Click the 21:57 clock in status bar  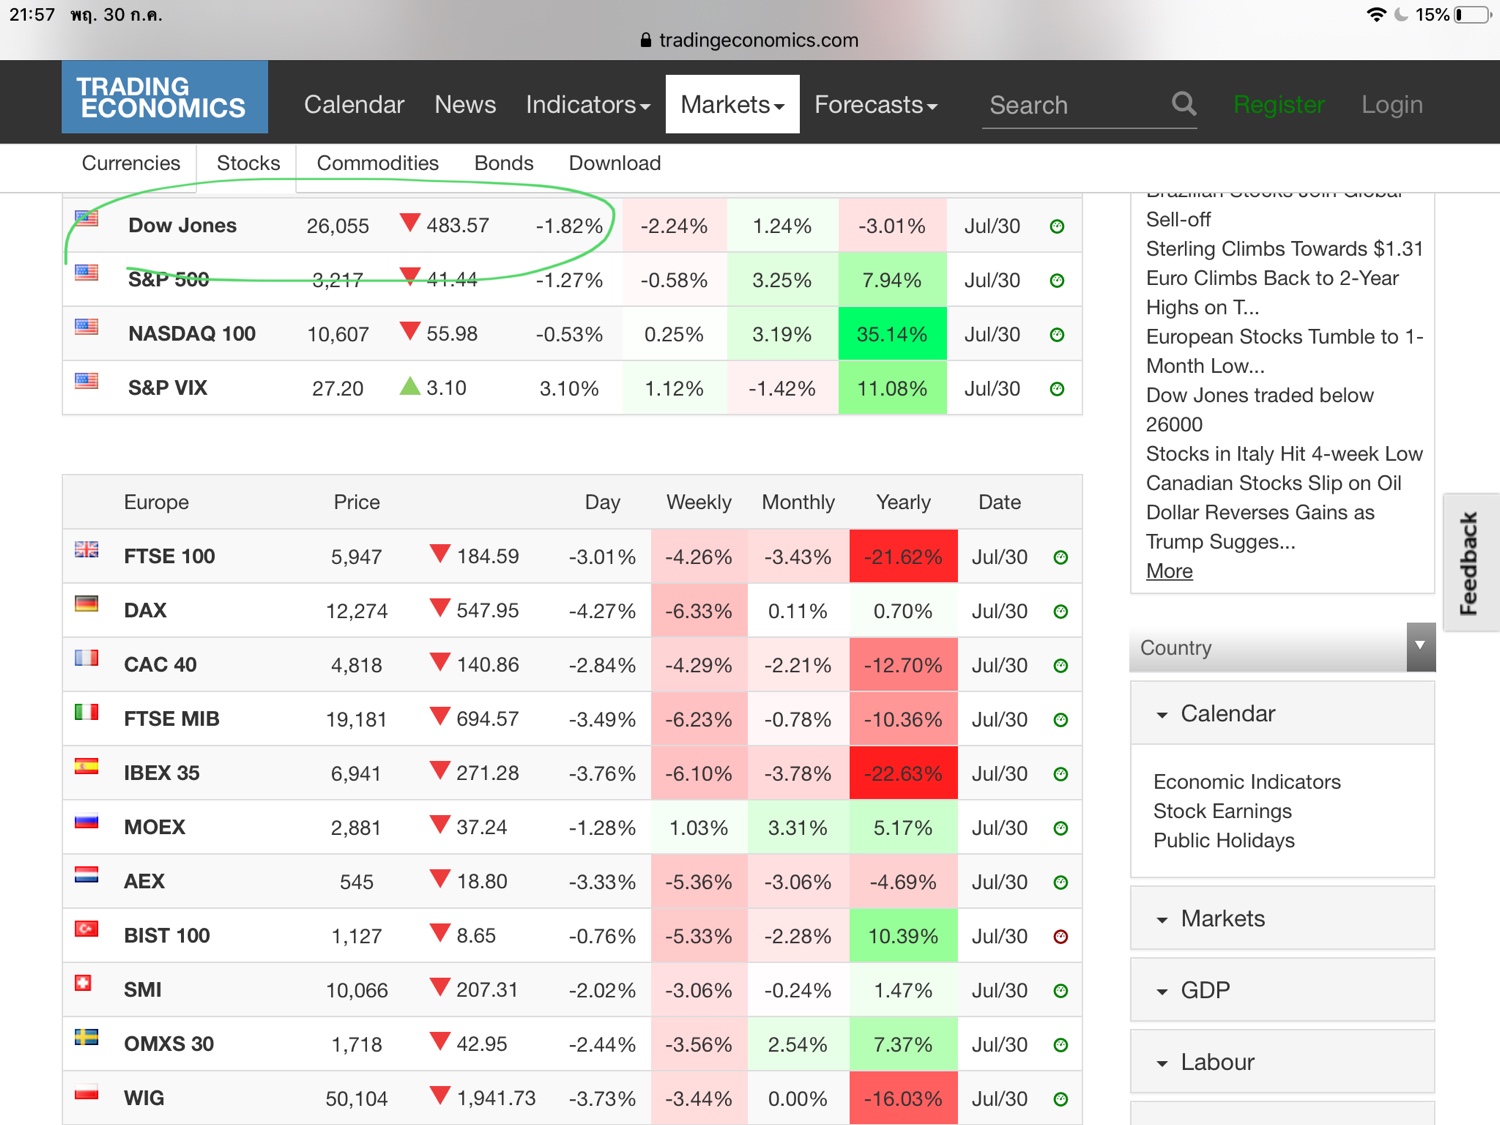pos(32,15)
